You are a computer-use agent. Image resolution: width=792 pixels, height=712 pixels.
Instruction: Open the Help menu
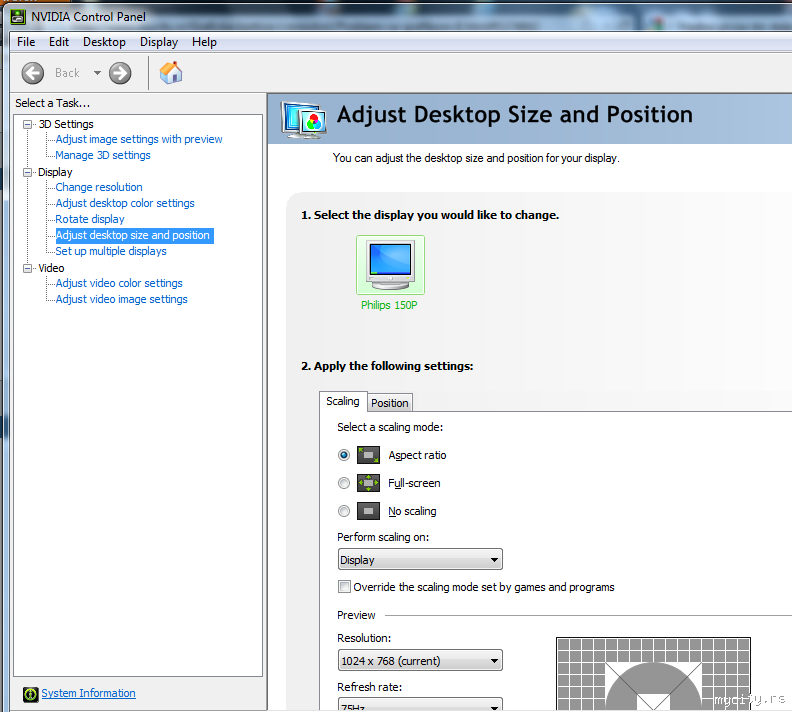point(204,42)
